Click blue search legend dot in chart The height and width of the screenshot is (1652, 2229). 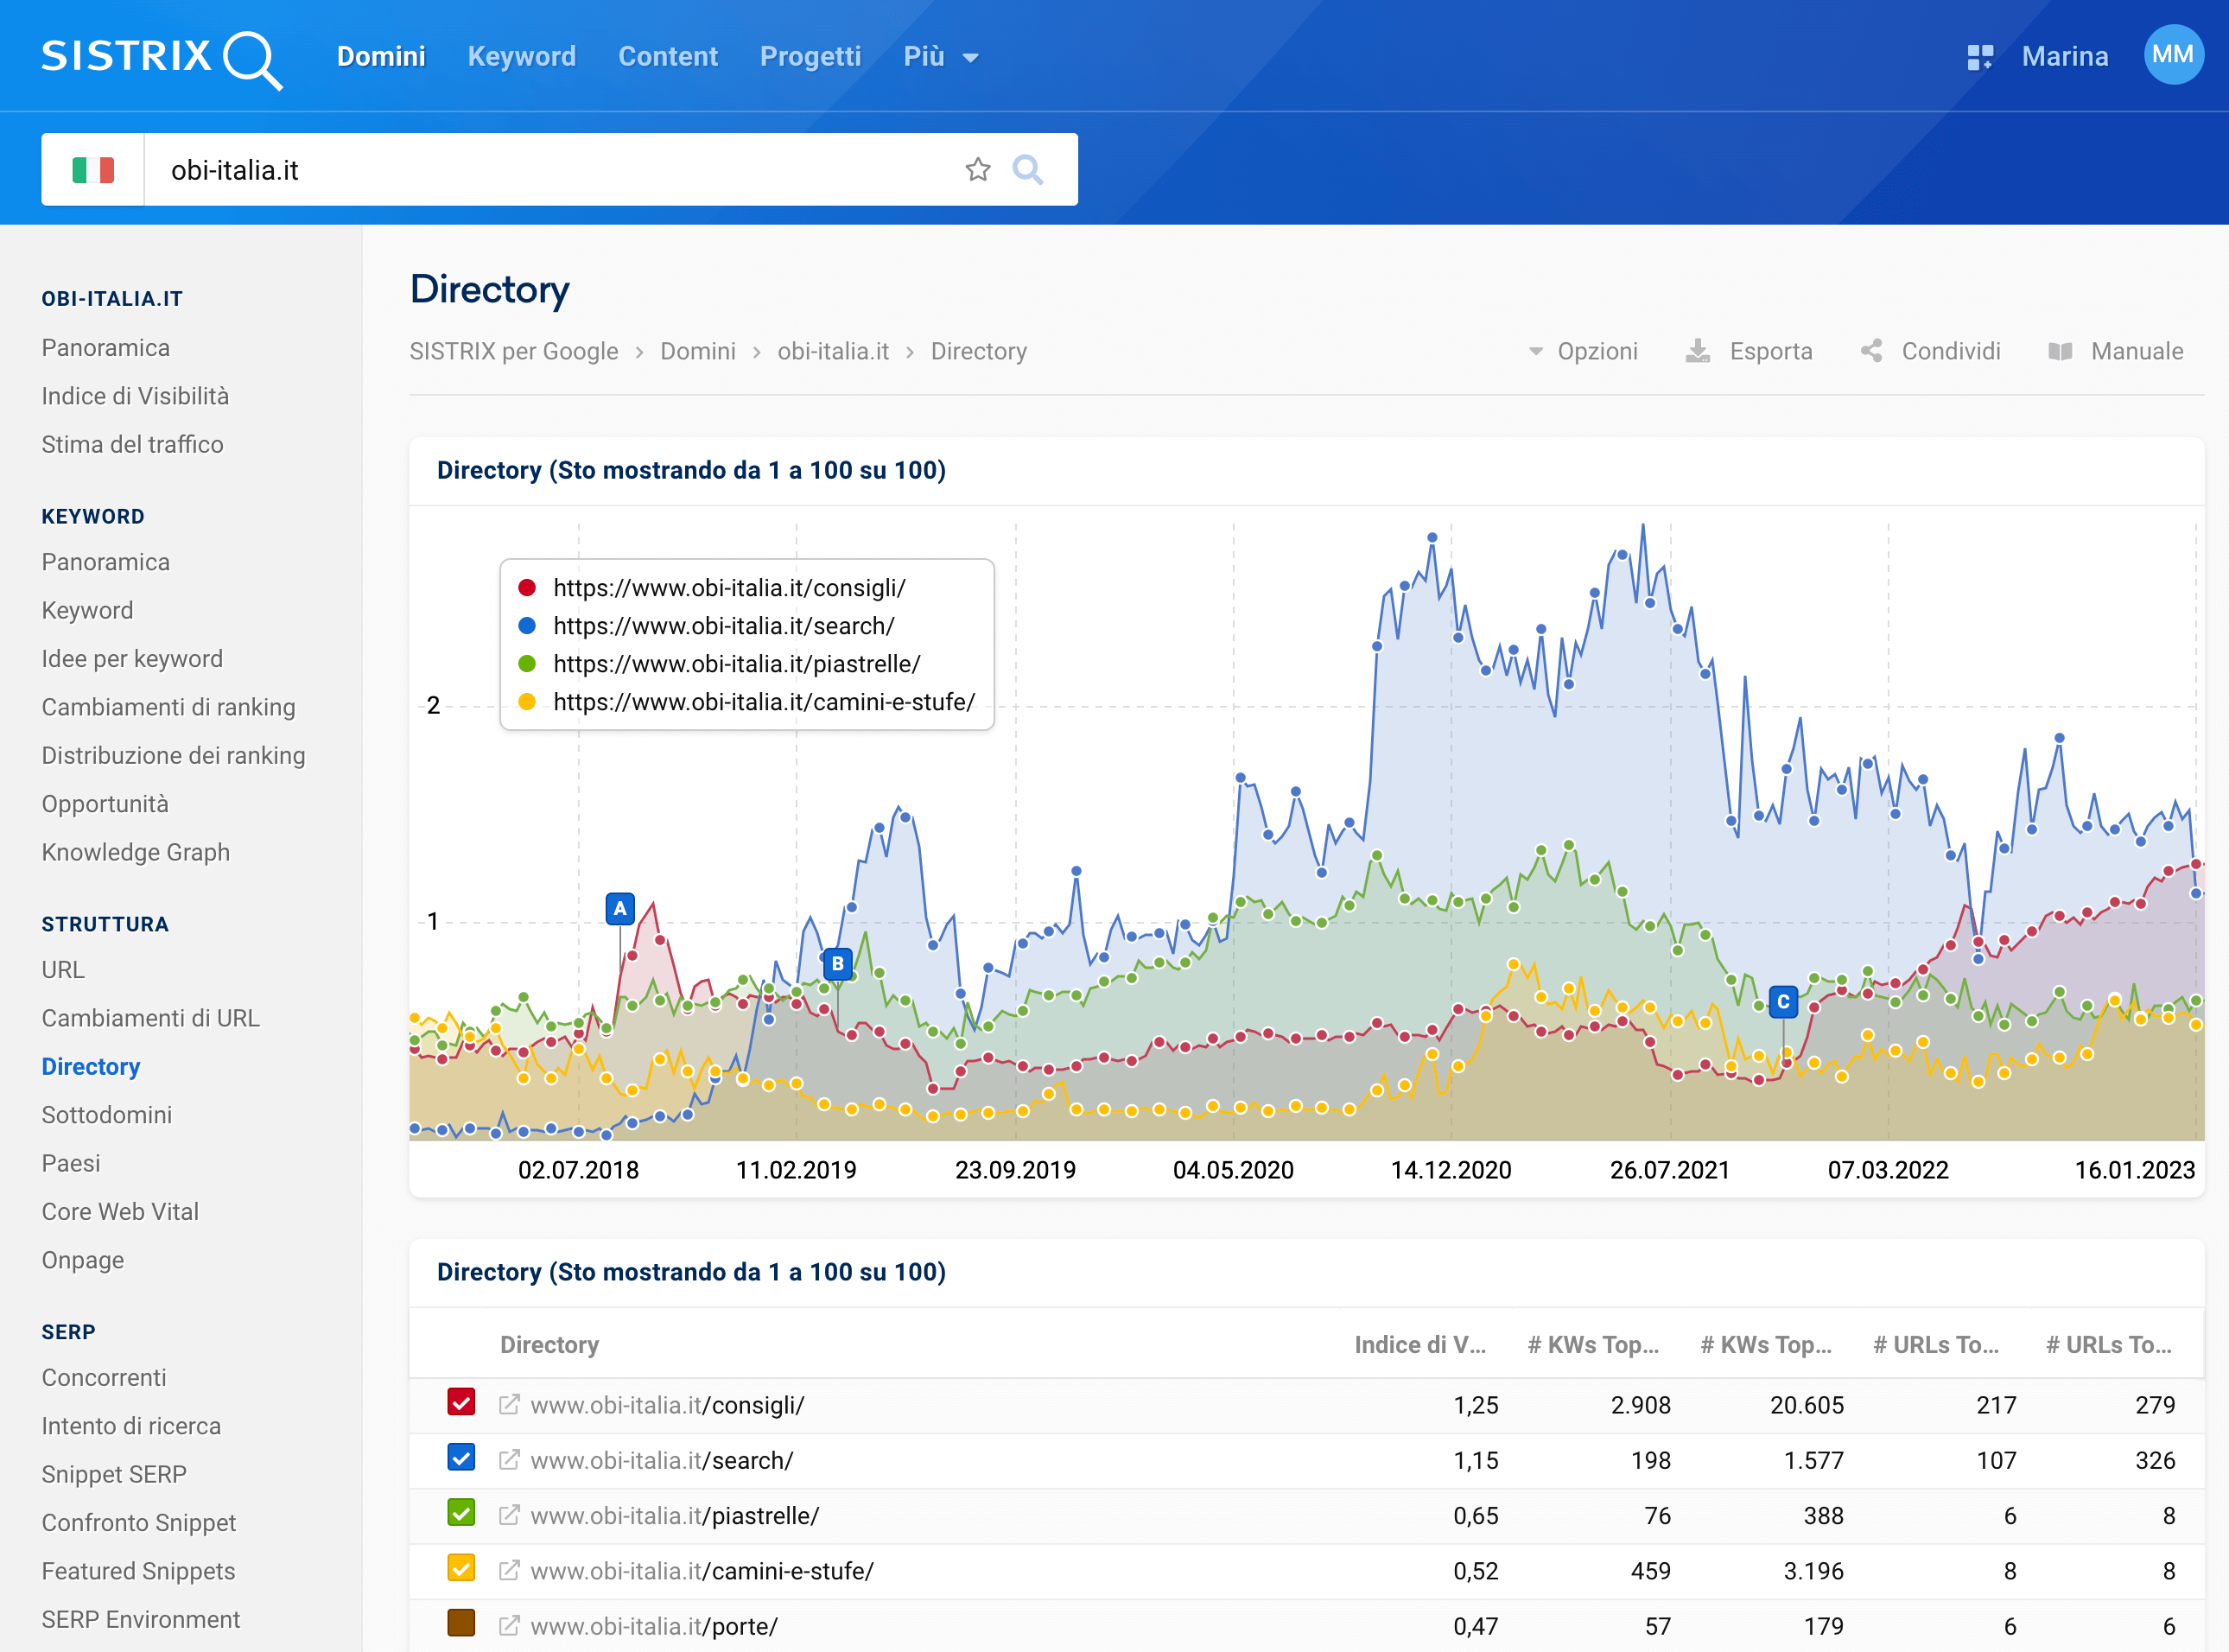pos(527,626)
